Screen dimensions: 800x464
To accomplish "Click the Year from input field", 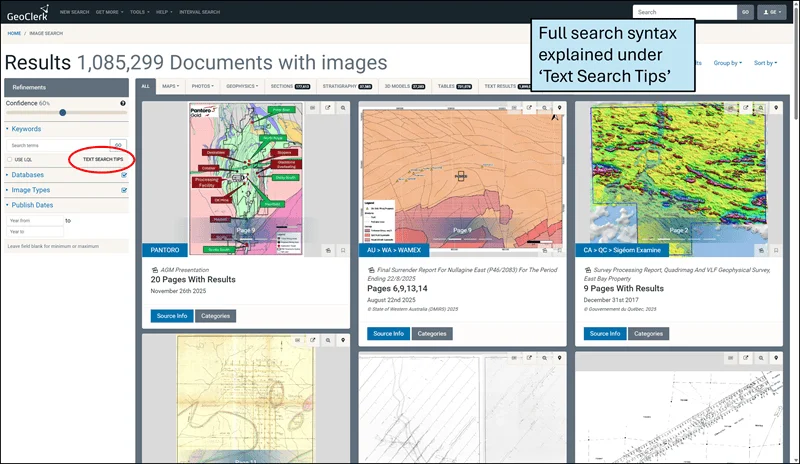I will pos(34,220).
